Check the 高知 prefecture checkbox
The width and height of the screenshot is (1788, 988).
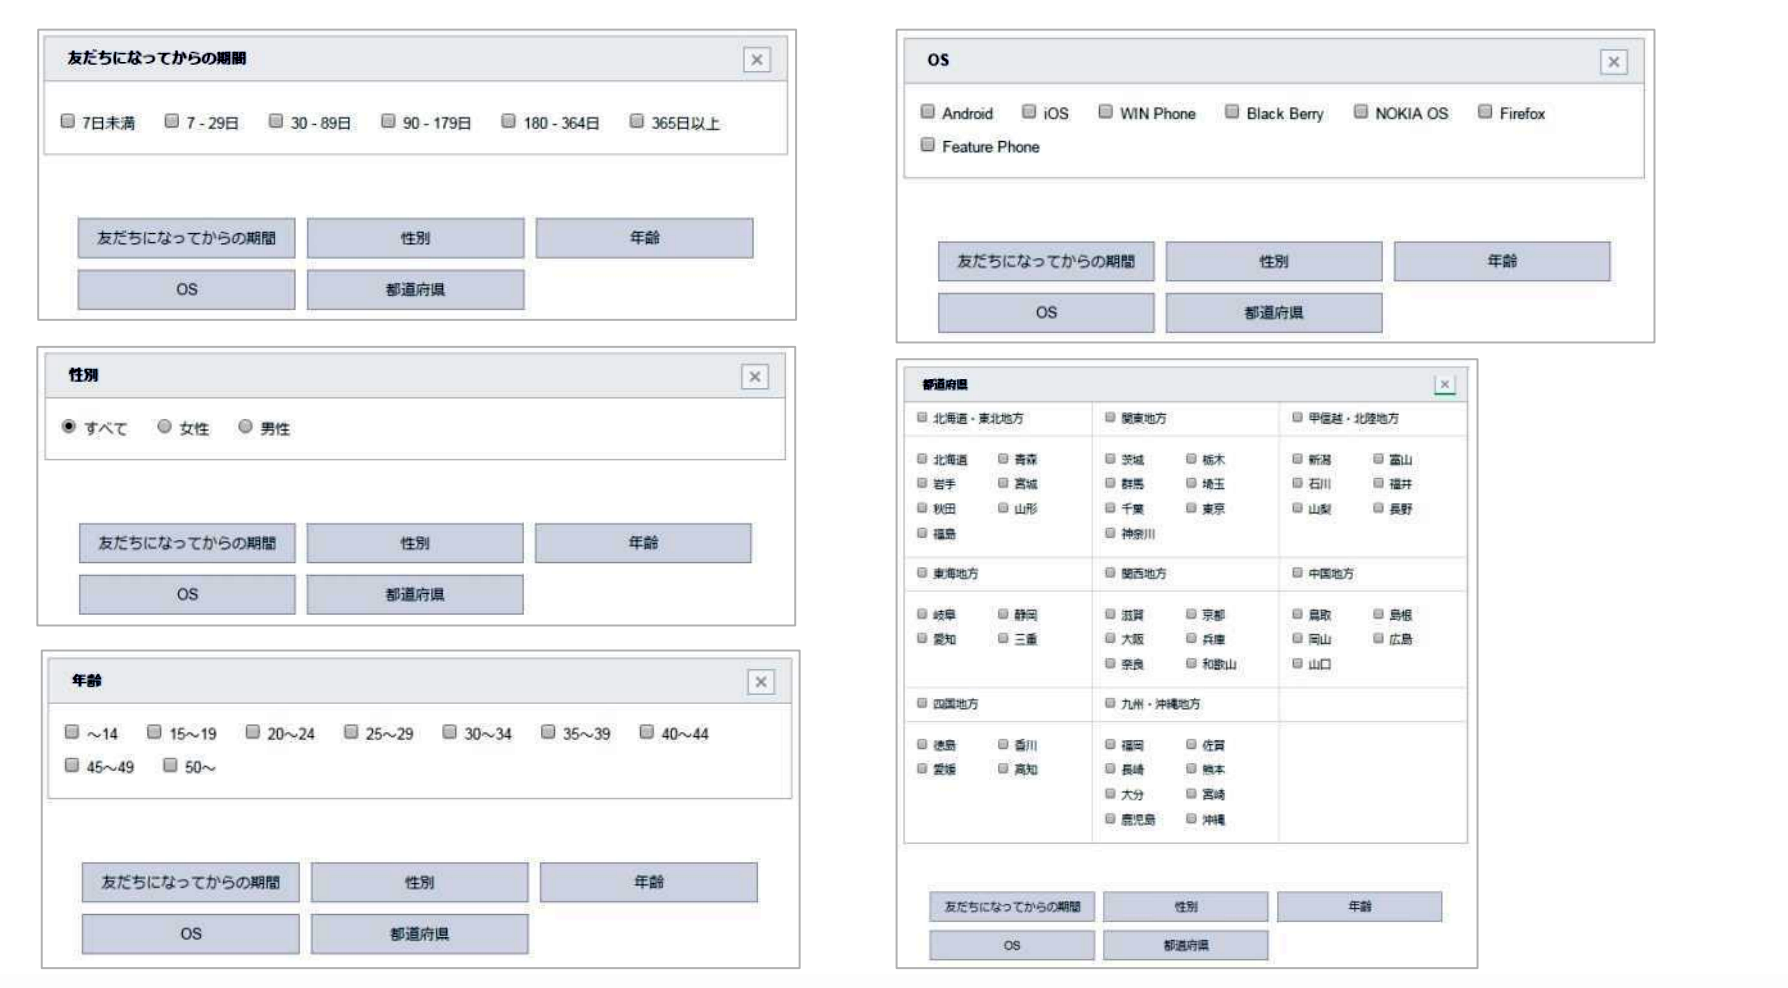[x=1003, y=768]
